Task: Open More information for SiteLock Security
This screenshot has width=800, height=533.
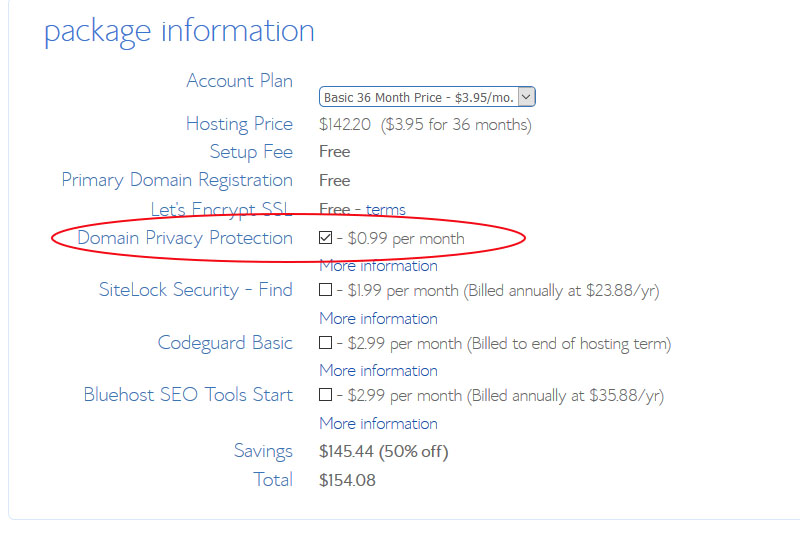Action: [x=378, y=318]
